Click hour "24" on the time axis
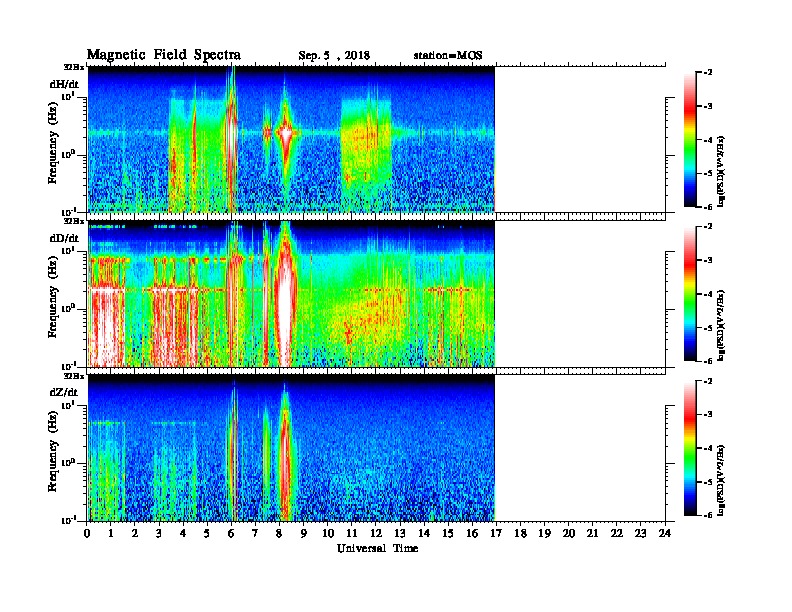Image resolution: width=792 pixels, height=612 pixels. (664, 534)
